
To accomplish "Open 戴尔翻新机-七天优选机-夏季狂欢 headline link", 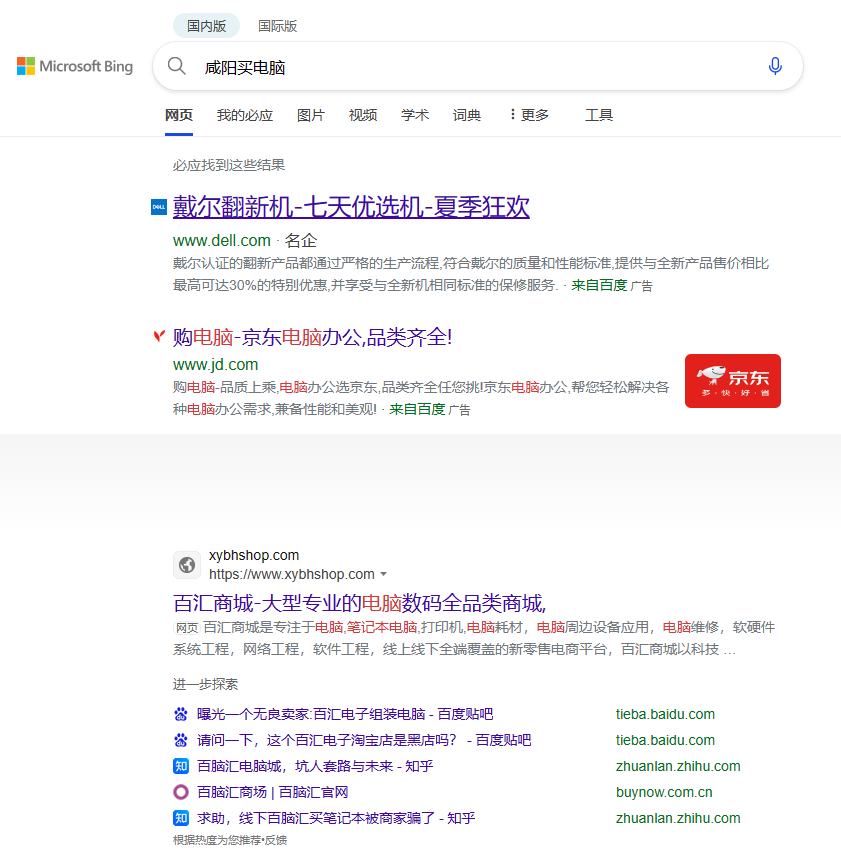I will pos(351,207).
